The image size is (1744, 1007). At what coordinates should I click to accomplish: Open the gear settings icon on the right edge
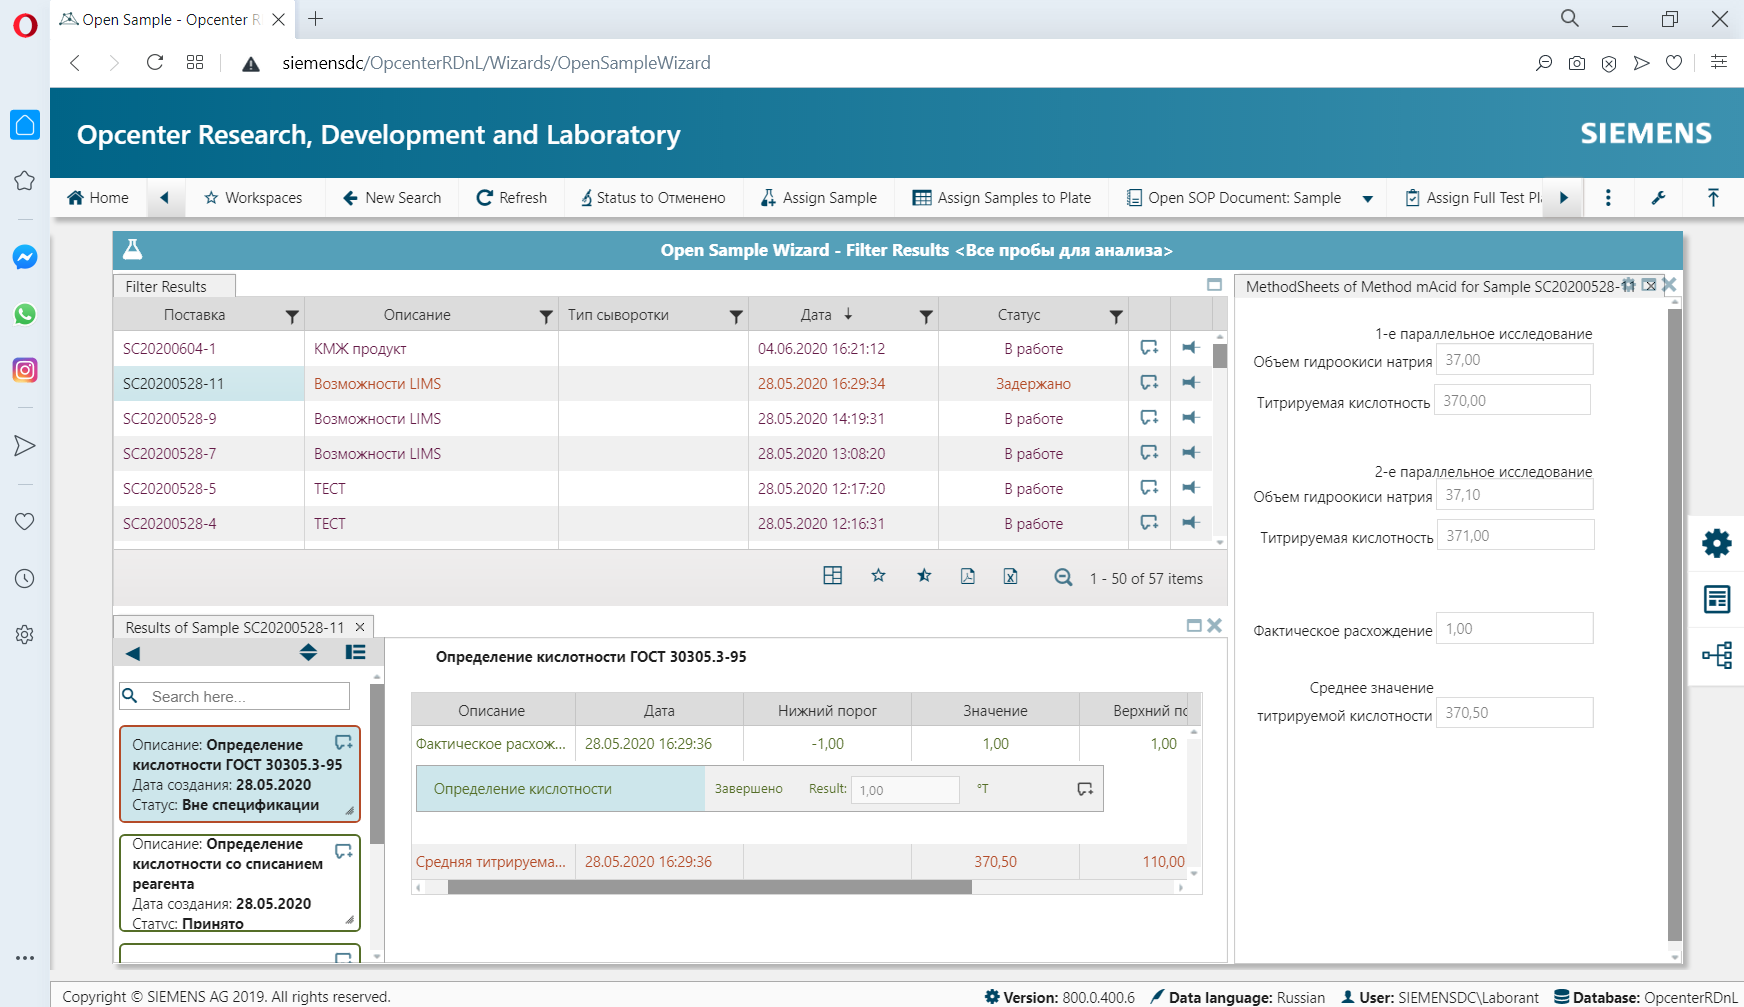click(x=1717, y=543)
